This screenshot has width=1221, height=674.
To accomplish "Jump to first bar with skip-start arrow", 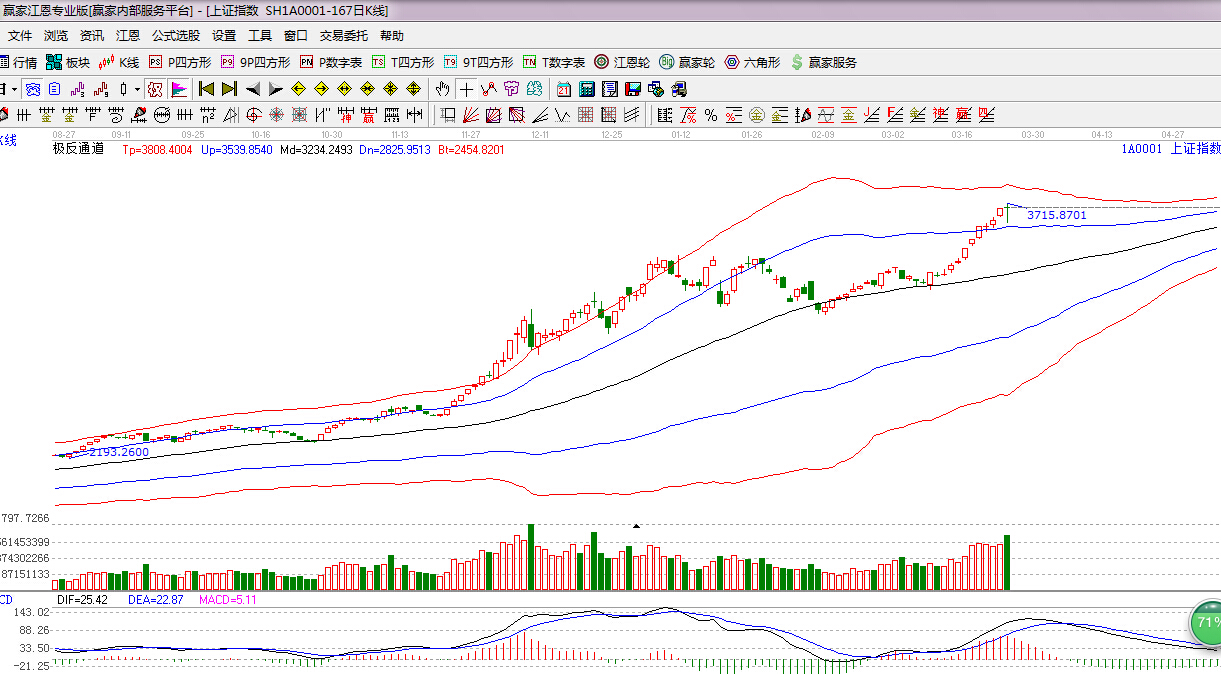I will pos(206,89).
